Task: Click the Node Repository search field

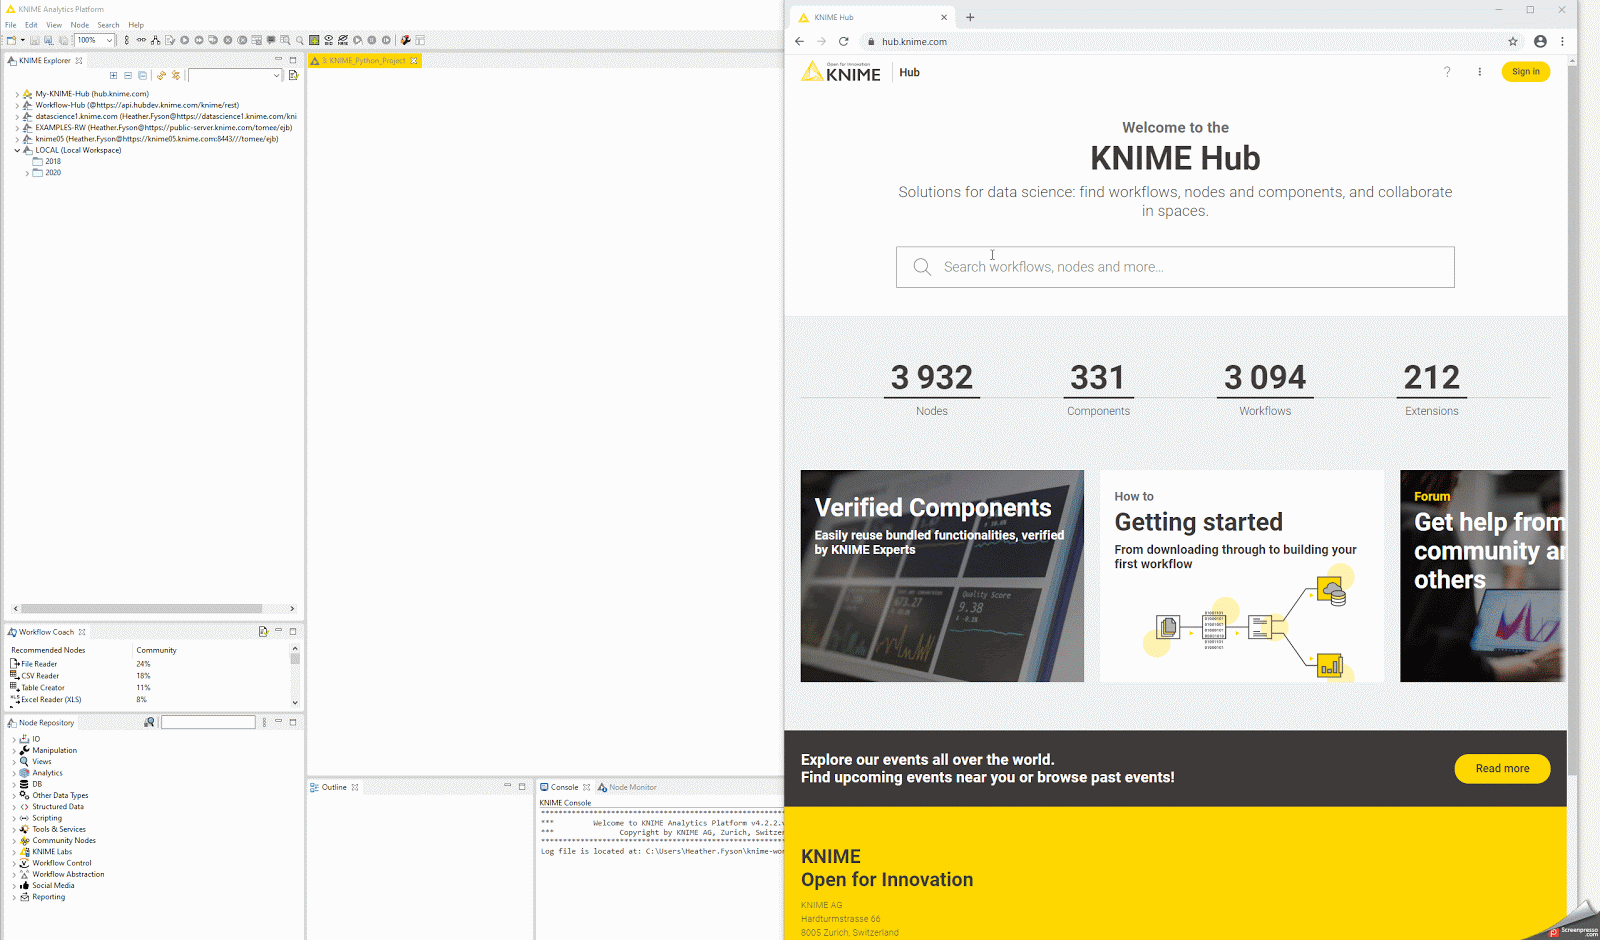Action: pos(208,722)
